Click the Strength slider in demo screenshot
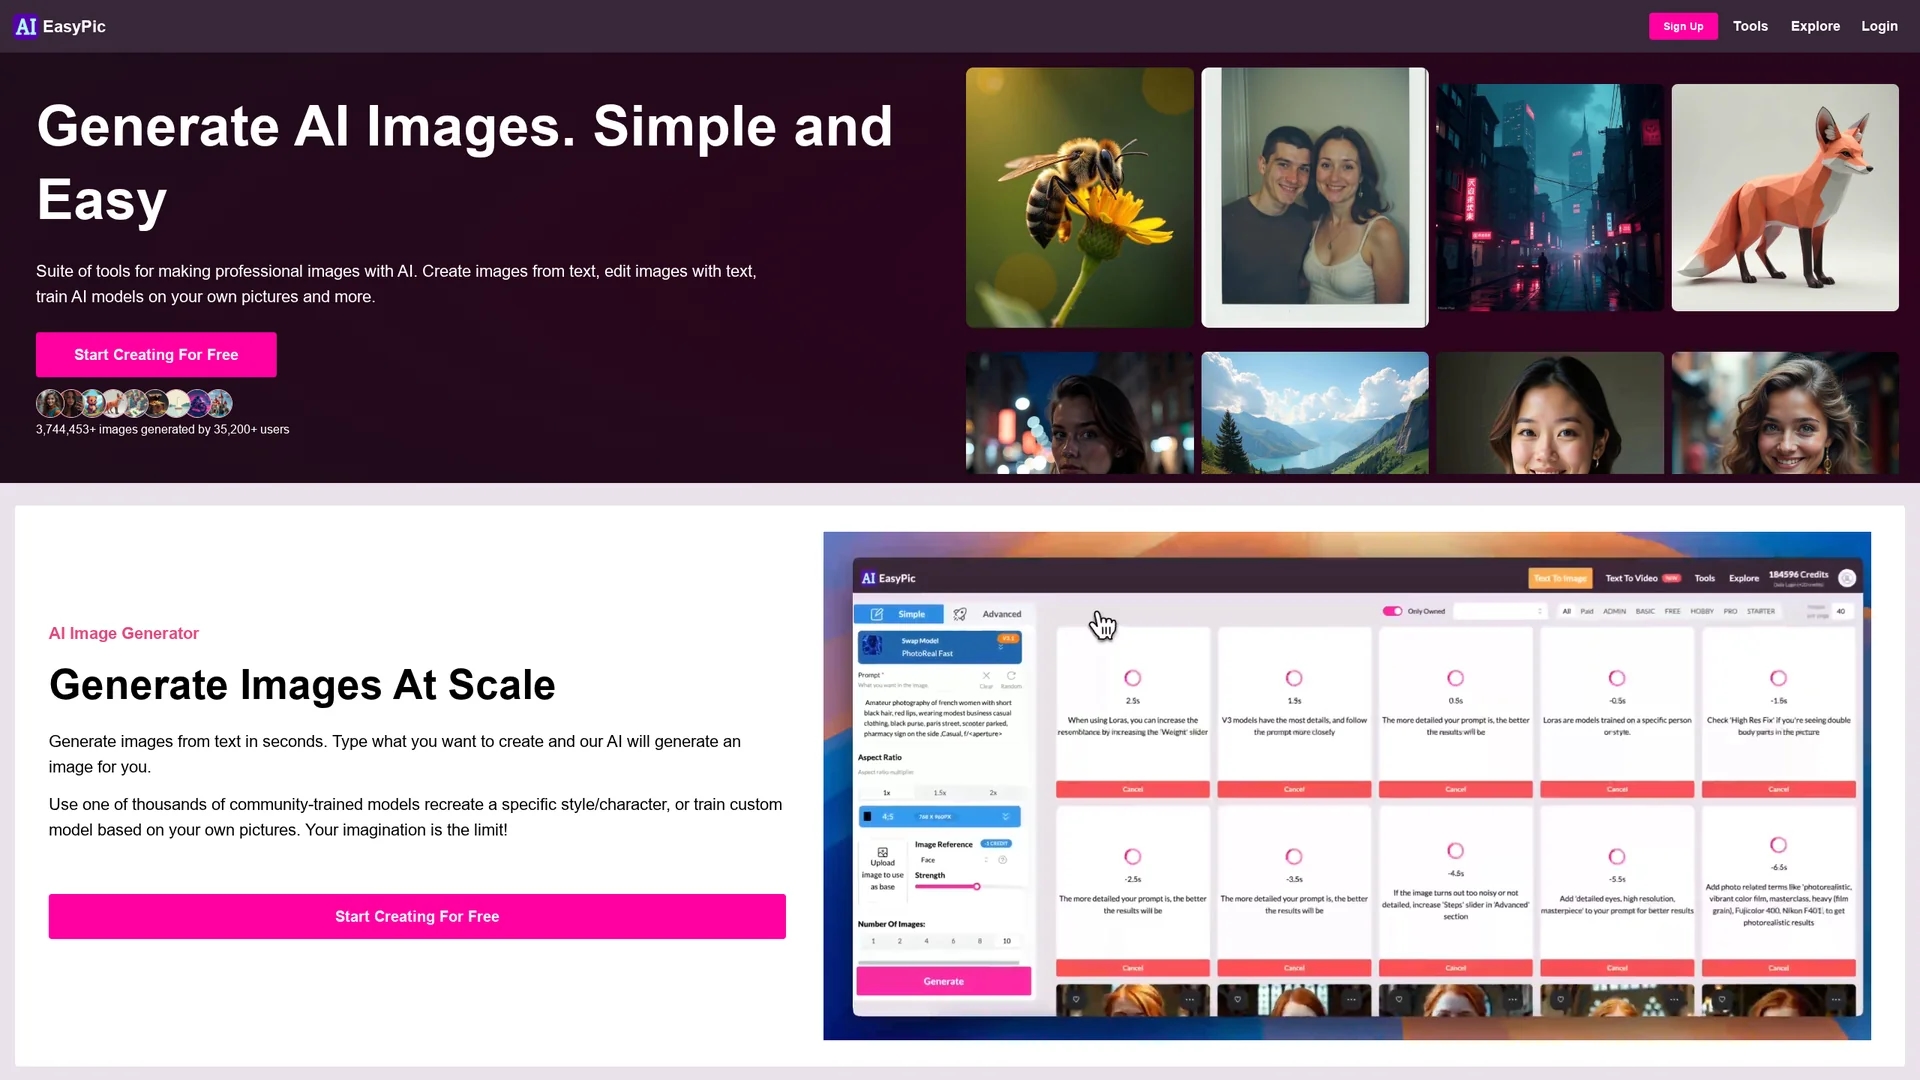 point(969,887)
